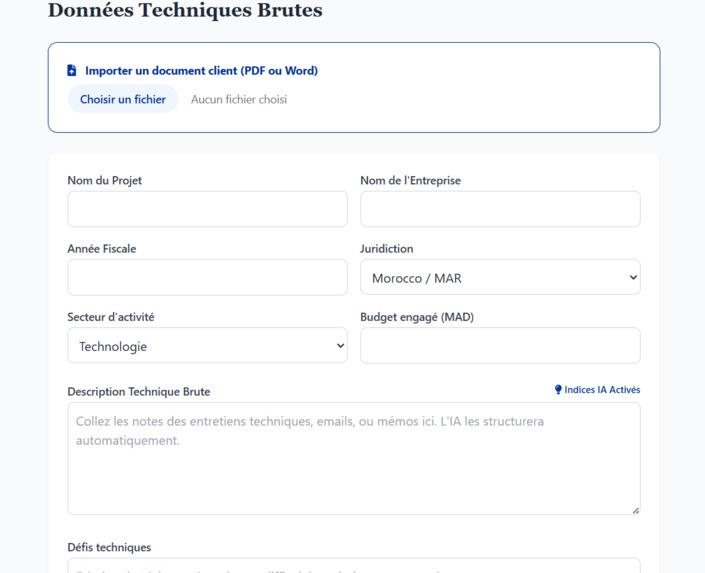Focus the Année Fiscale input field
The width and height of the screenshot is (705, 573).
coord(207,278)
